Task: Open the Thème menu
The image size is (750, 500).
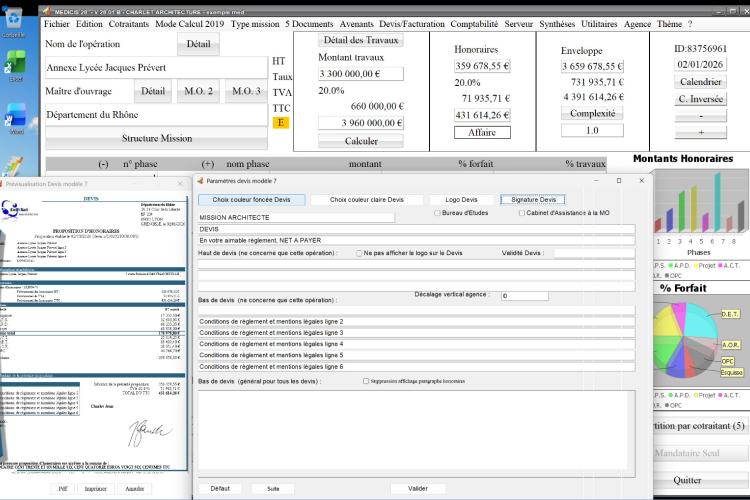Action: pos(669,24)
